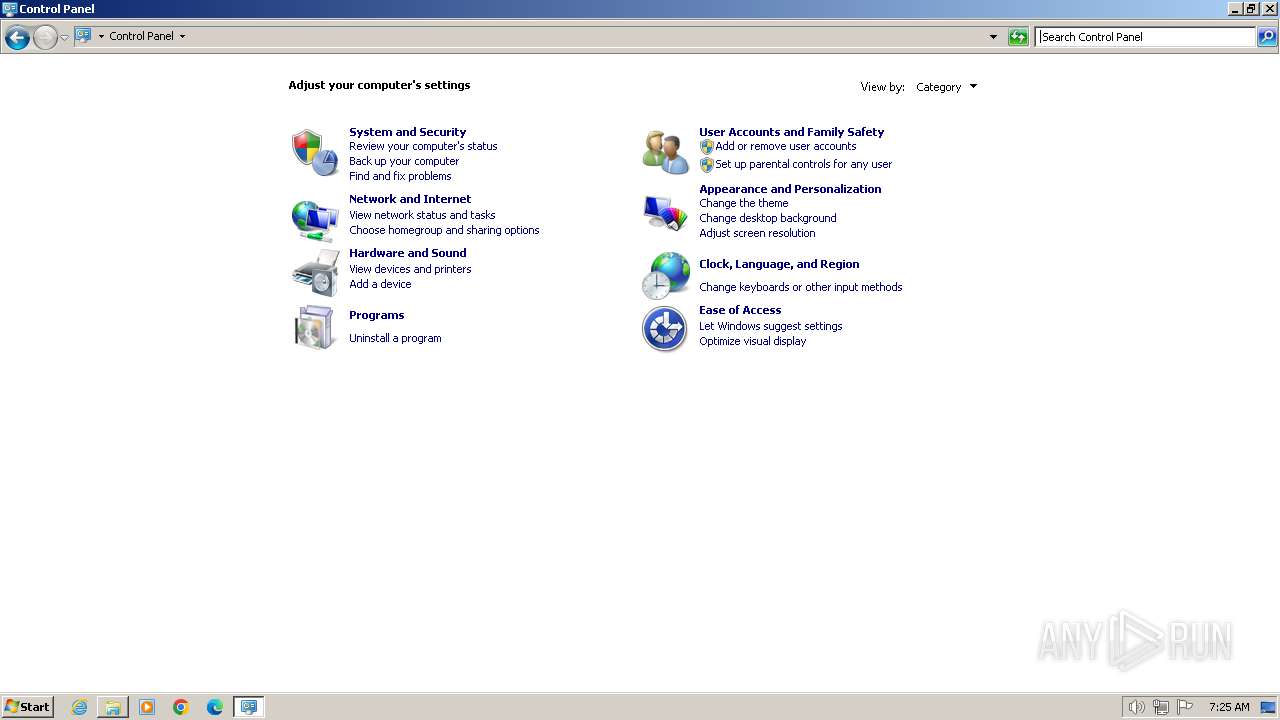The height and width of the screenshot is (720, 1280).
Task: Click Review your computer's status
Action: coord(423,146)
